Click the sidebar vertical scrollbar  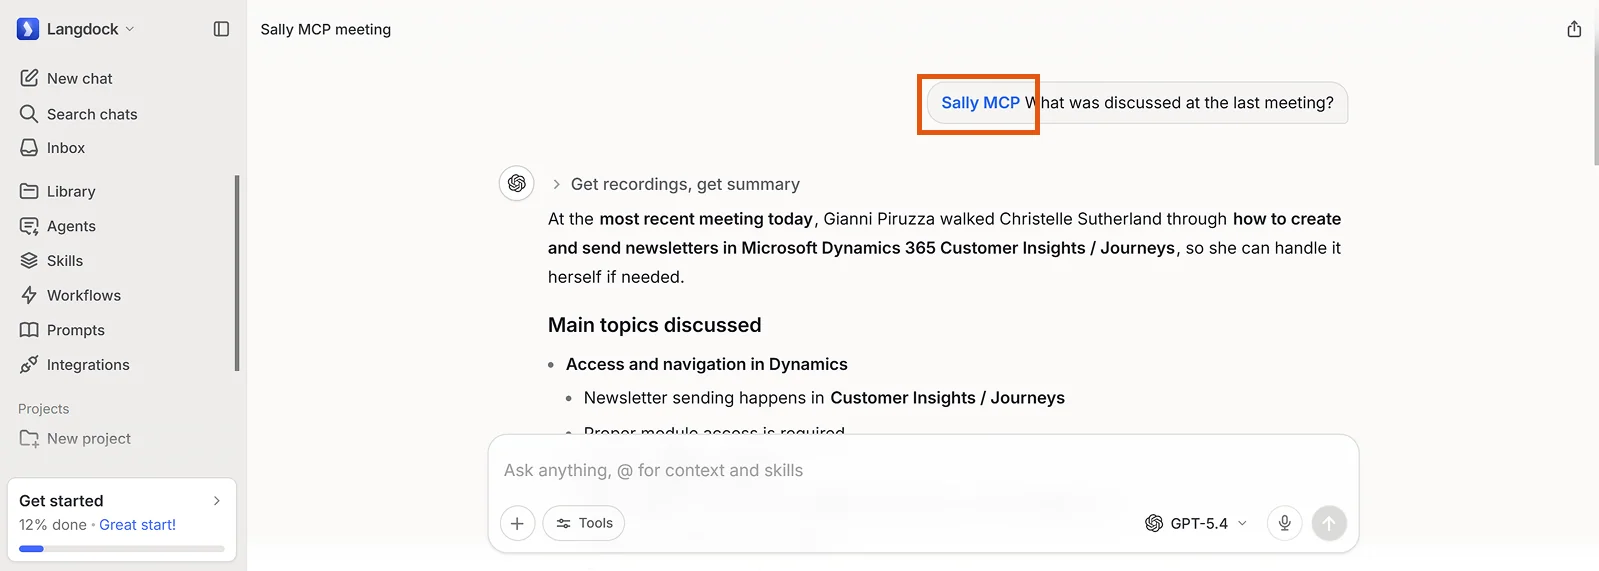click(x=237, y=273)
